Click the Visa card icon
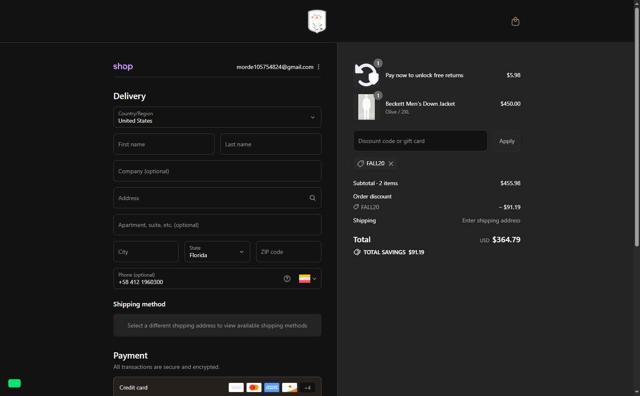640x396 pixels. pyautogui.click(x=236, y=387)
